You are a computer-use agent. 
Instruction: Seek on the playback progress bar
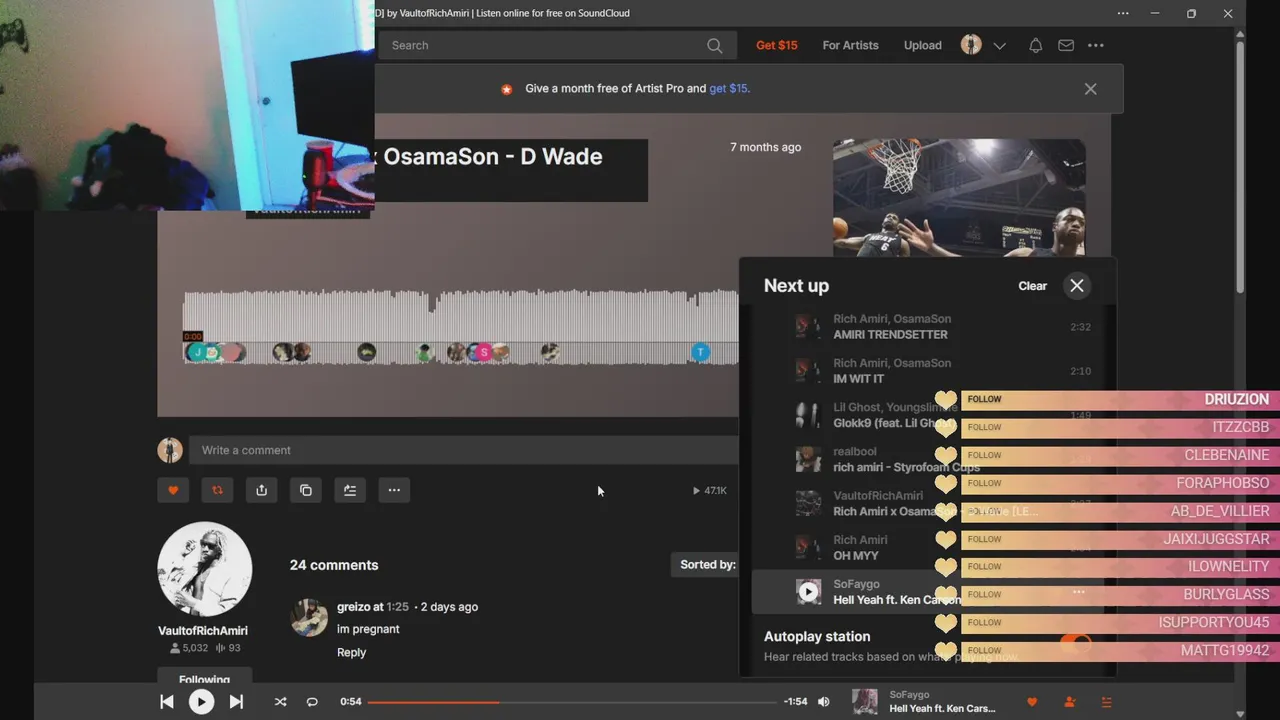point(571,702)
